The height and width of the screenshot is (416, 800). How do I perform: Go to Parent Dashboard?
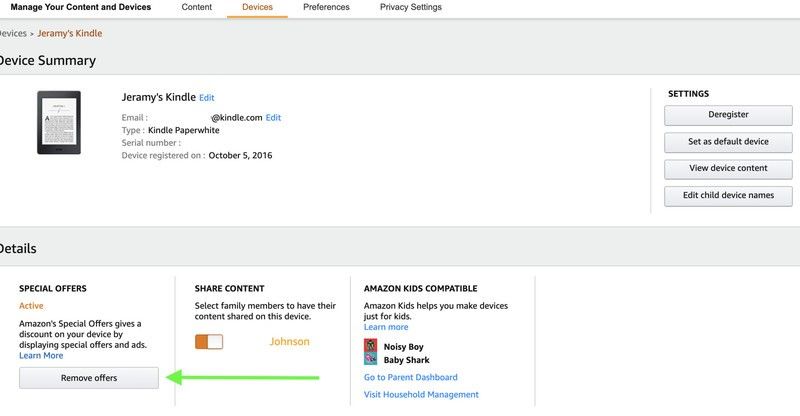pyautogui.click(x=411, y=377)
